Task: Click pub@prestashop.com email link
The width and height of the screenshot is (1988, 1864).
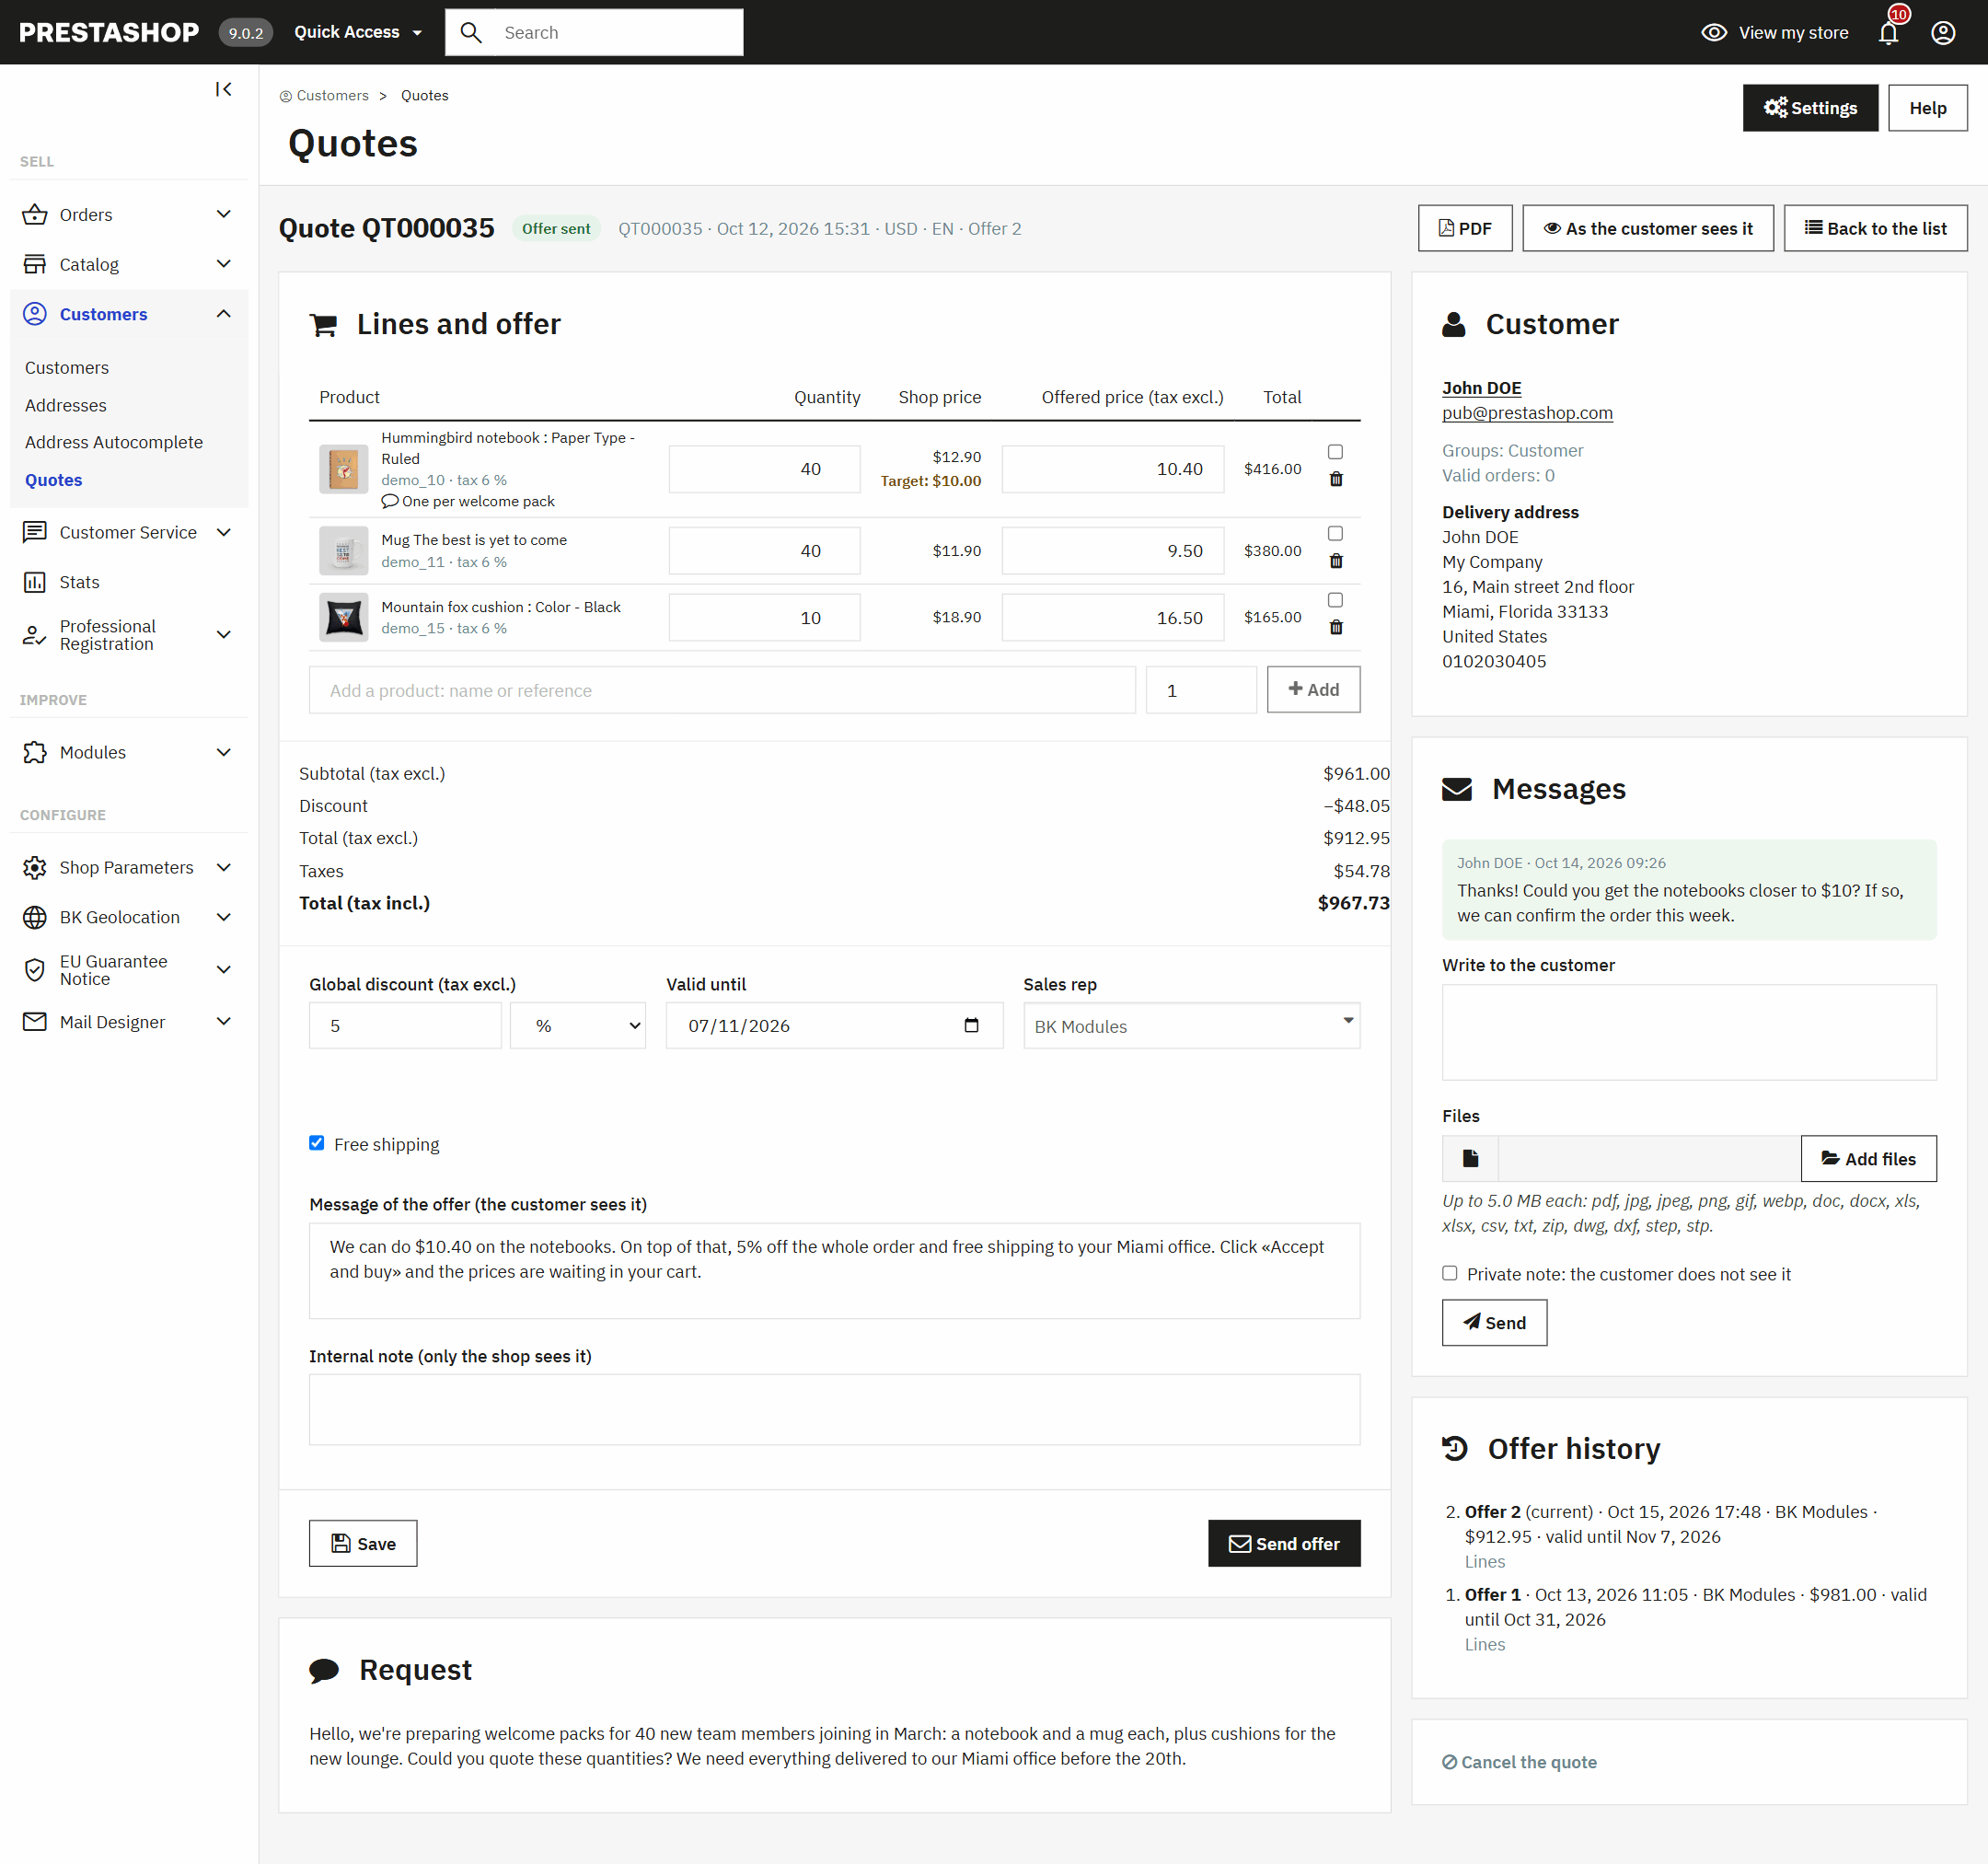Action: 1527,413
